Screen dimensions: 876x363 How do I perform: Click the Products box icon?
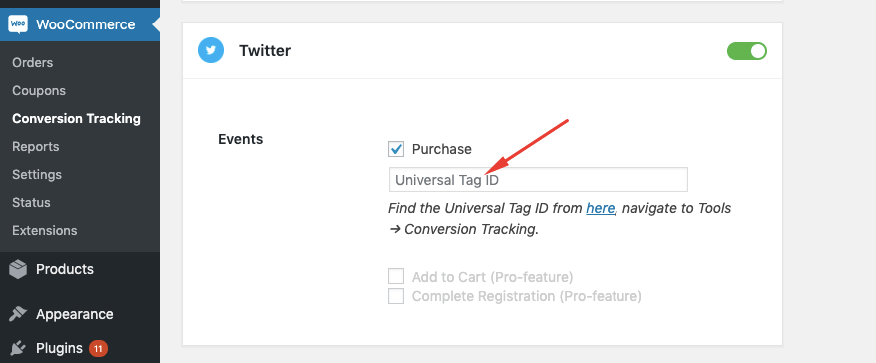(x=18, y=270)
